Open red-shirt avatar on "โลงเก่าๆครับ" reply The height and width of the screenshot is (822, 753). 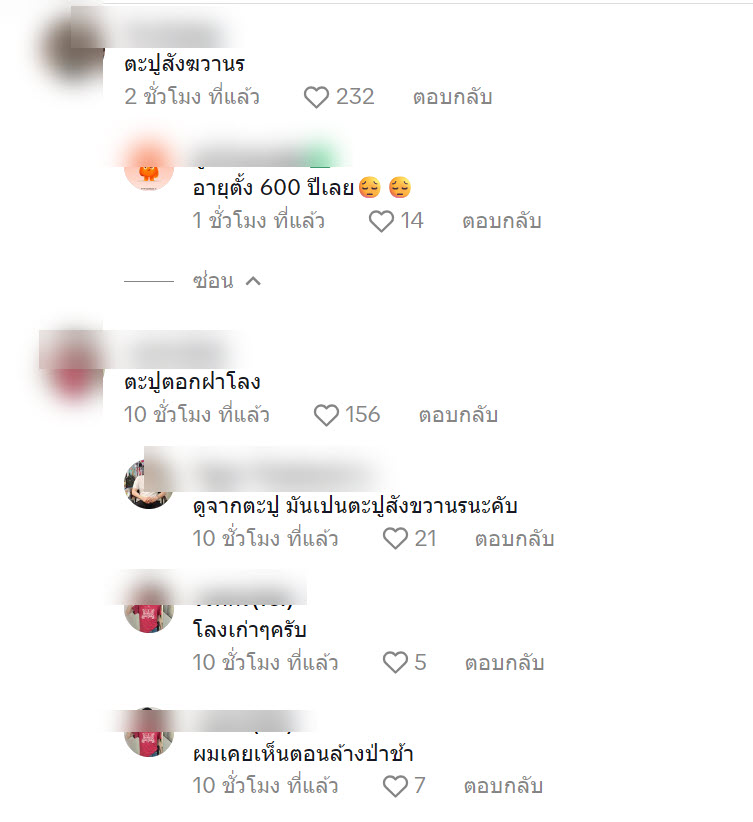click(x=149, y=608)
